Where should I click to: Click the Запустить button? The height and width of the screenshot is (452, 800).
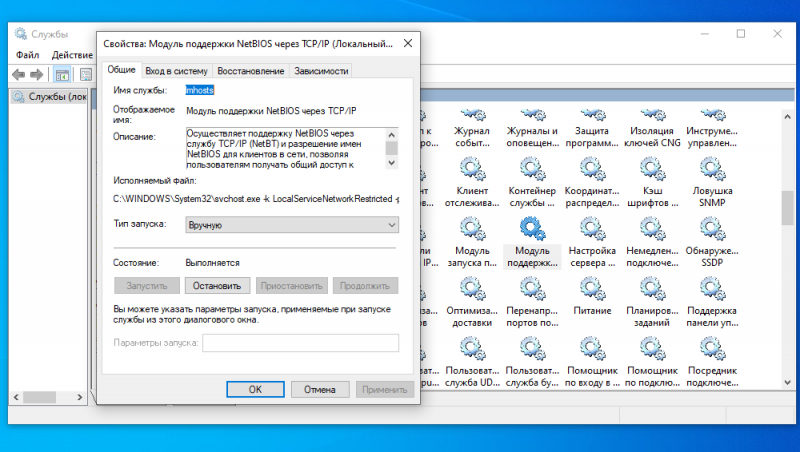(x=146, y=286)
